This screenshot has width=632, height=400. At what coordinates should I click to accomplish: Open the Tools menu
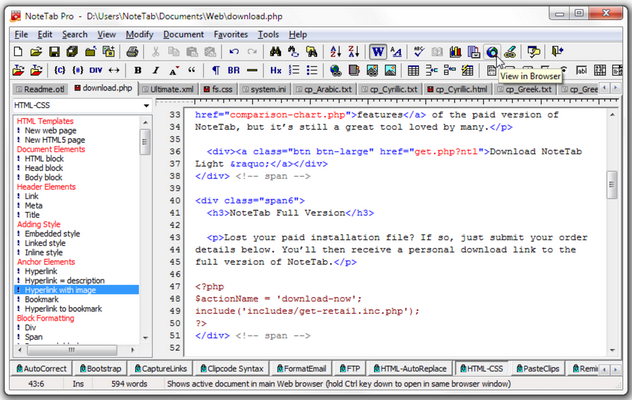click(x=268, y=34)
